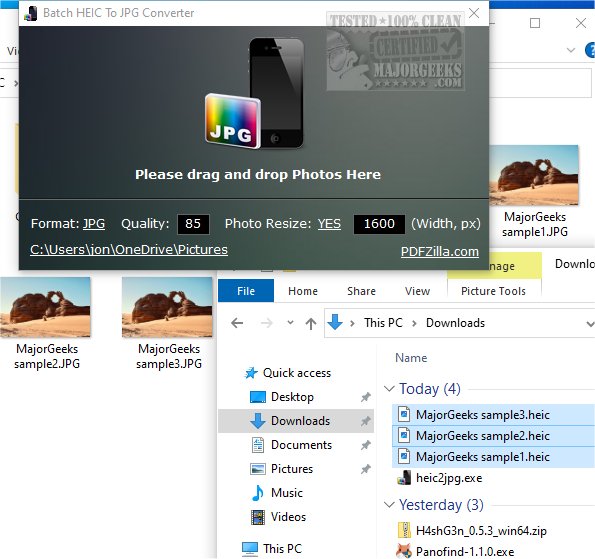Open the PDFZilla.com link
Screen dimensions: 595x559
(x=440, y=252)
